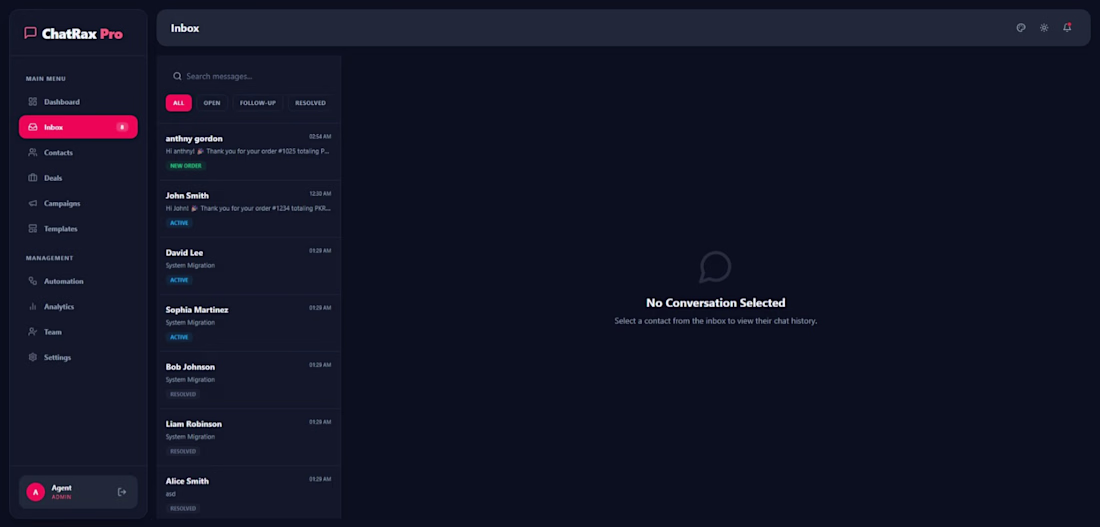The width and height of the screenshot is (1100, 527).
Task: Filter conversations by OPEN
Action: point(212,103)
